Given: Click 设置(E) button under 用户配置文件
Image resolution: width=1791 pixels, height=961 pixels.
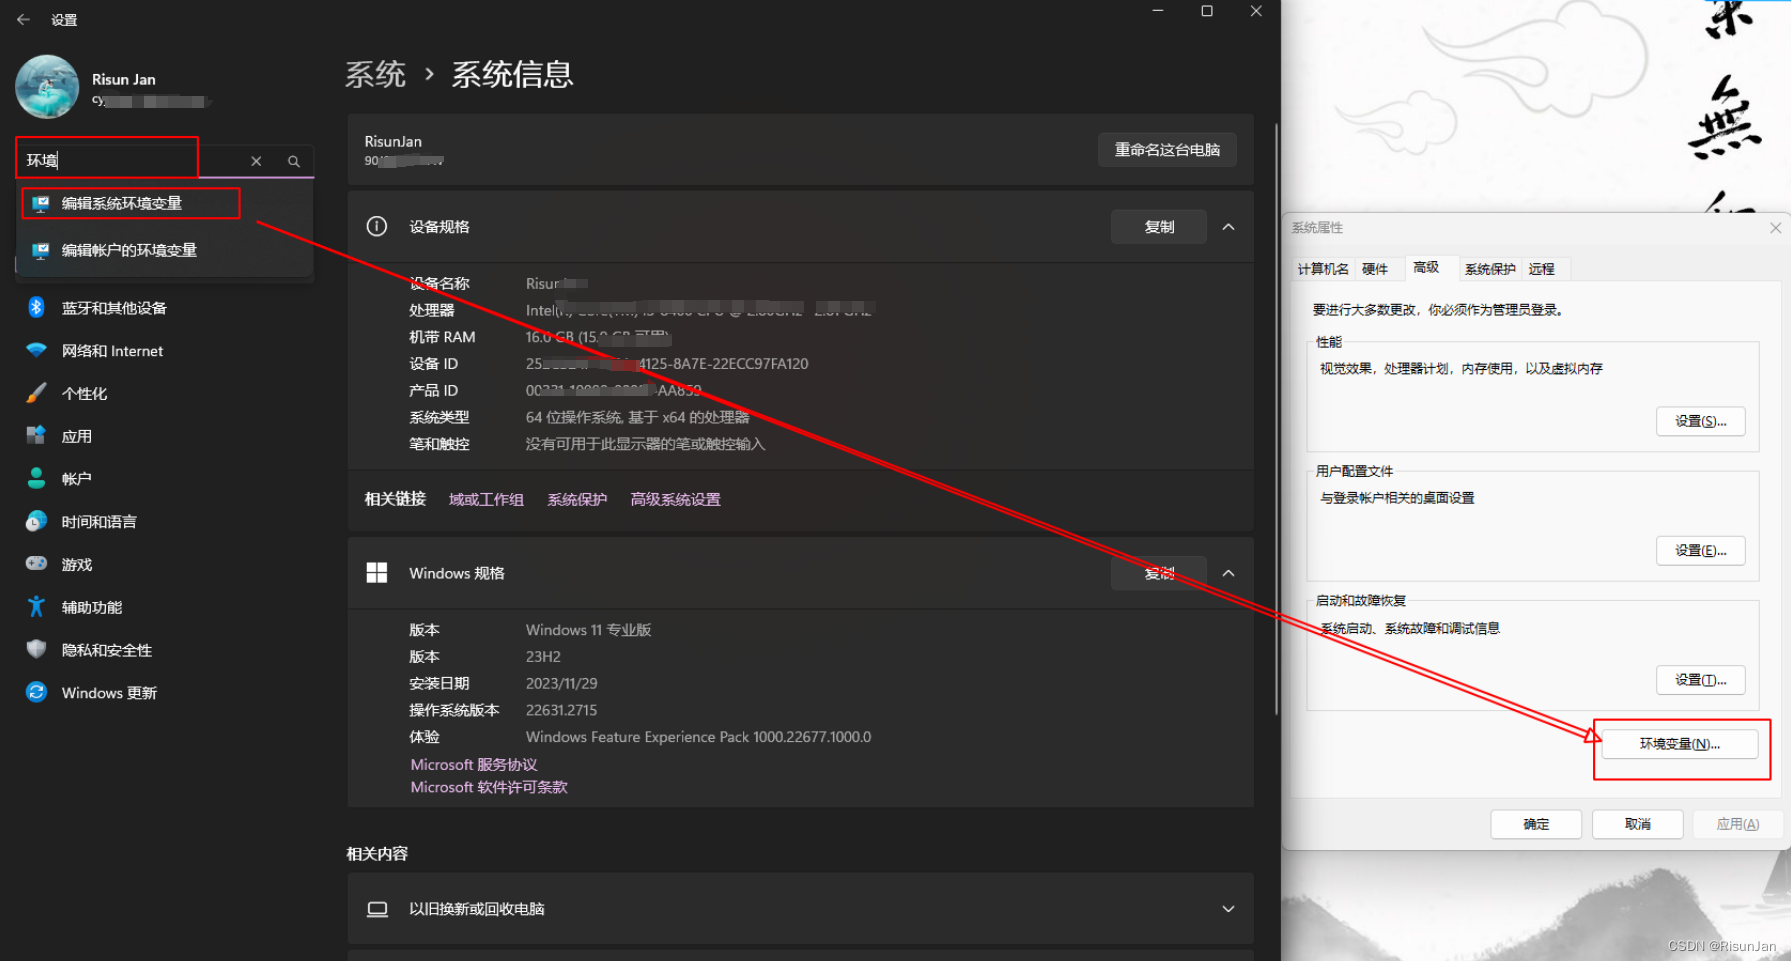Looking at the screenshot, I should tap(1701, 551).
